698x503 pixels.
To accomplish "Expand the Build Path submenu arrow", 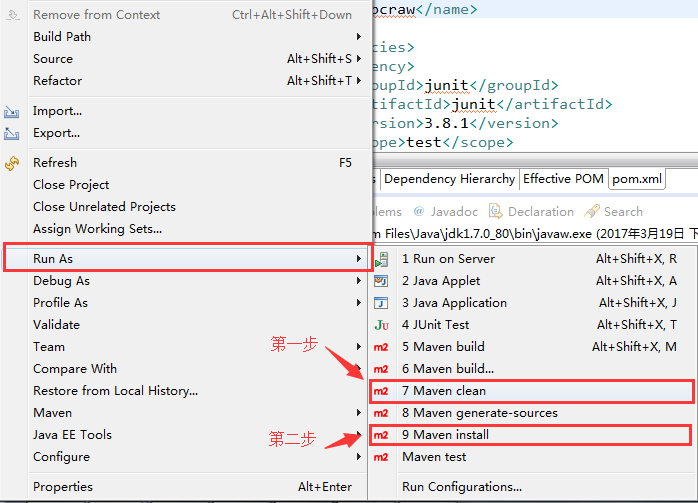I will [359, 37].
